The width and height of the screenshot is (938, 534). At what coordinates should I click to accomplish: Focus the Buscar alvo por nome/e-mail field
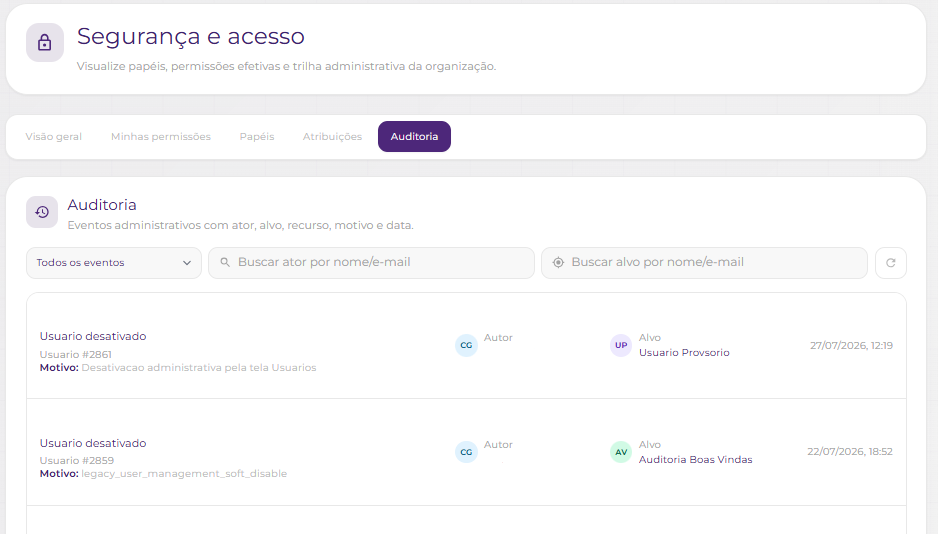[x=704, y=263]
